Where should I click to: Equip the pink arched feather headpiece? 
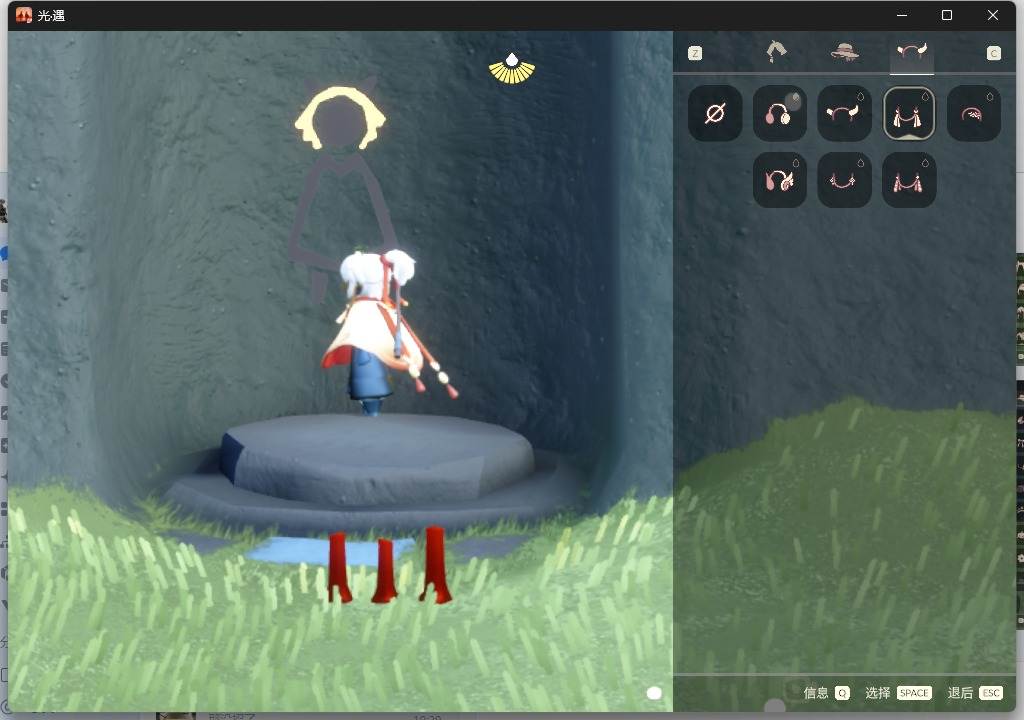tap(974, 114)
